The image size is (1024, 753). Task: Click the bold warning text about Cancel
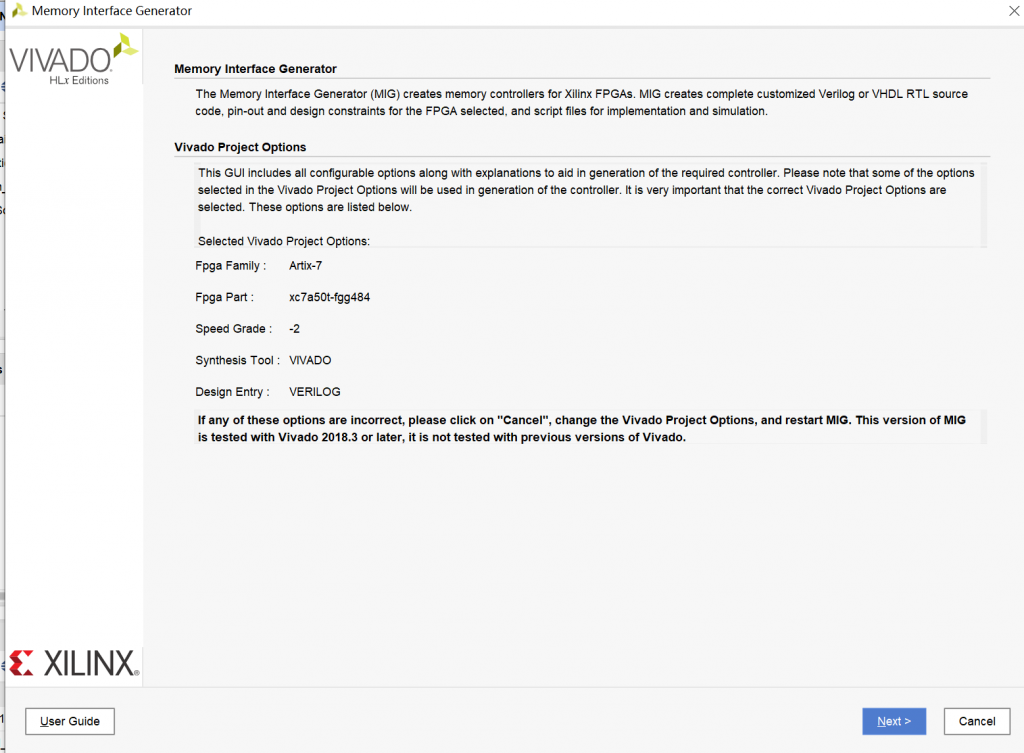tap(581, 429)
